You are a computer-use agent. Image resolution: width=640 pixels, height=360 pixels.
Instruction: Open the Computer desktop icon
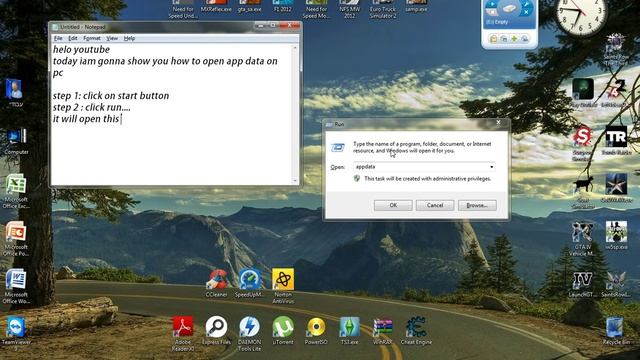pos(16,141)
